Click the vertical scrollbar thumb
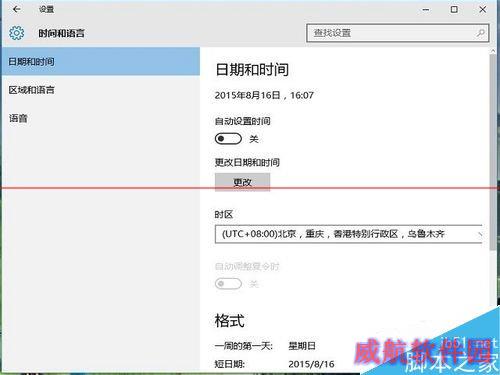Viewport: 500px width, 375px height. [x=493, y=152]
